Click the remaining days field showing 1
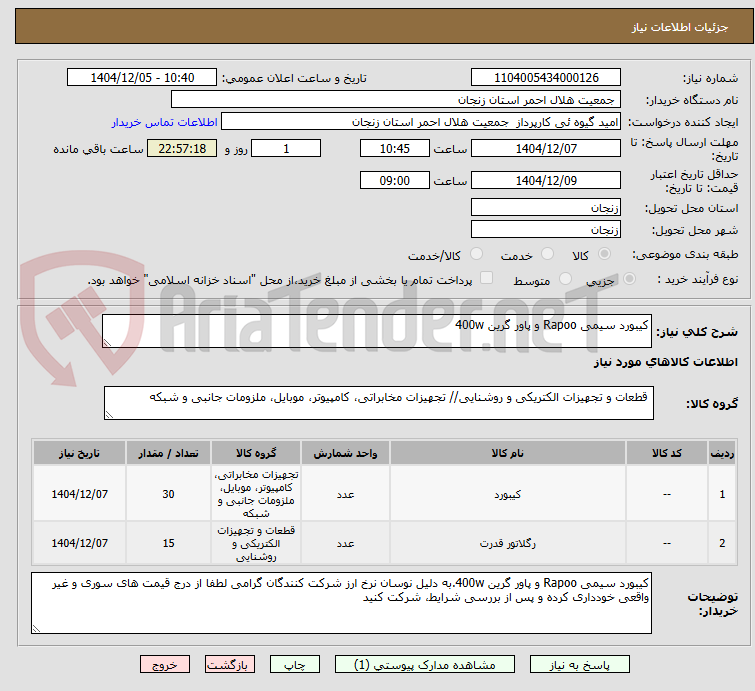This screenshot has width=755, height=691. tap(286, 148)
